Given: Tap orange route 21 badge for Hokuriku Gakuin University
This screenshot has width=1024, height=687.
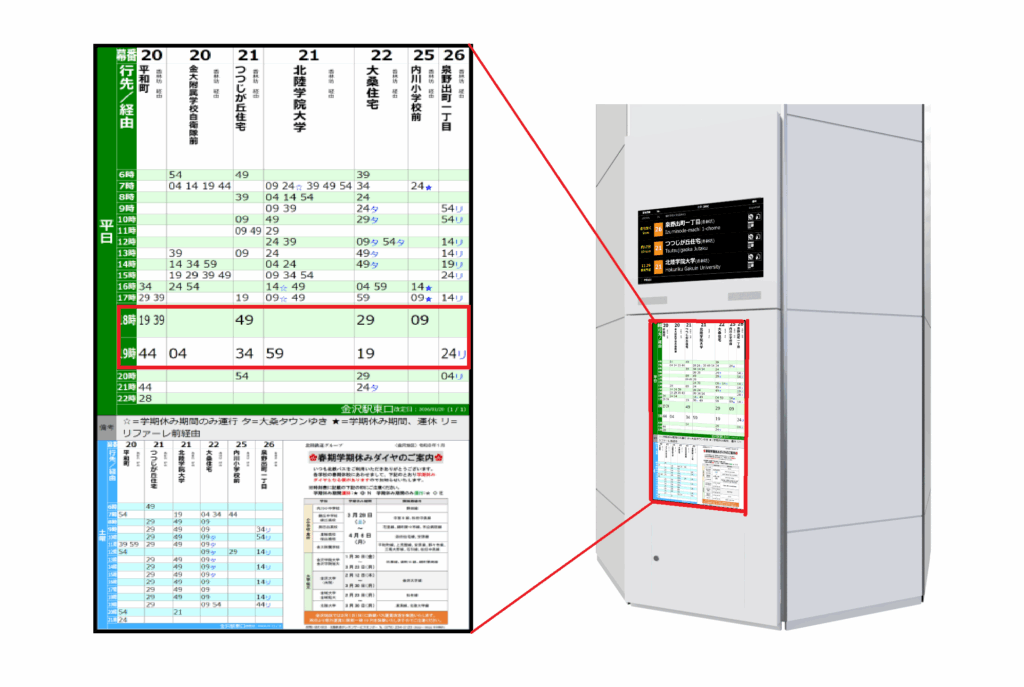Looking at the screenshot, I should click(658, 267).
